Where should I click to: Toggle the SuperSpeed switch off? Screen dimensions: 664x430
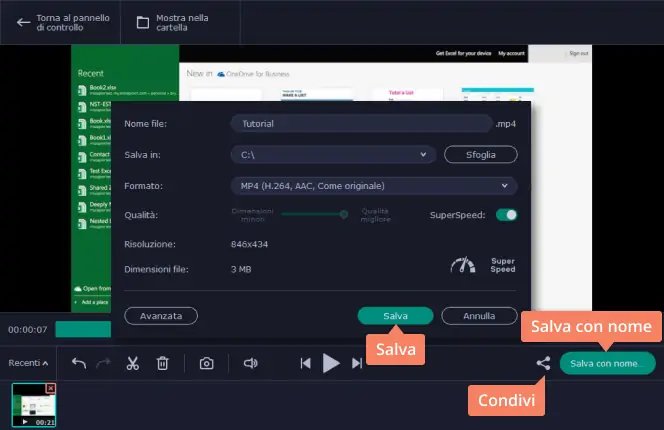click(x=506, y=215)
